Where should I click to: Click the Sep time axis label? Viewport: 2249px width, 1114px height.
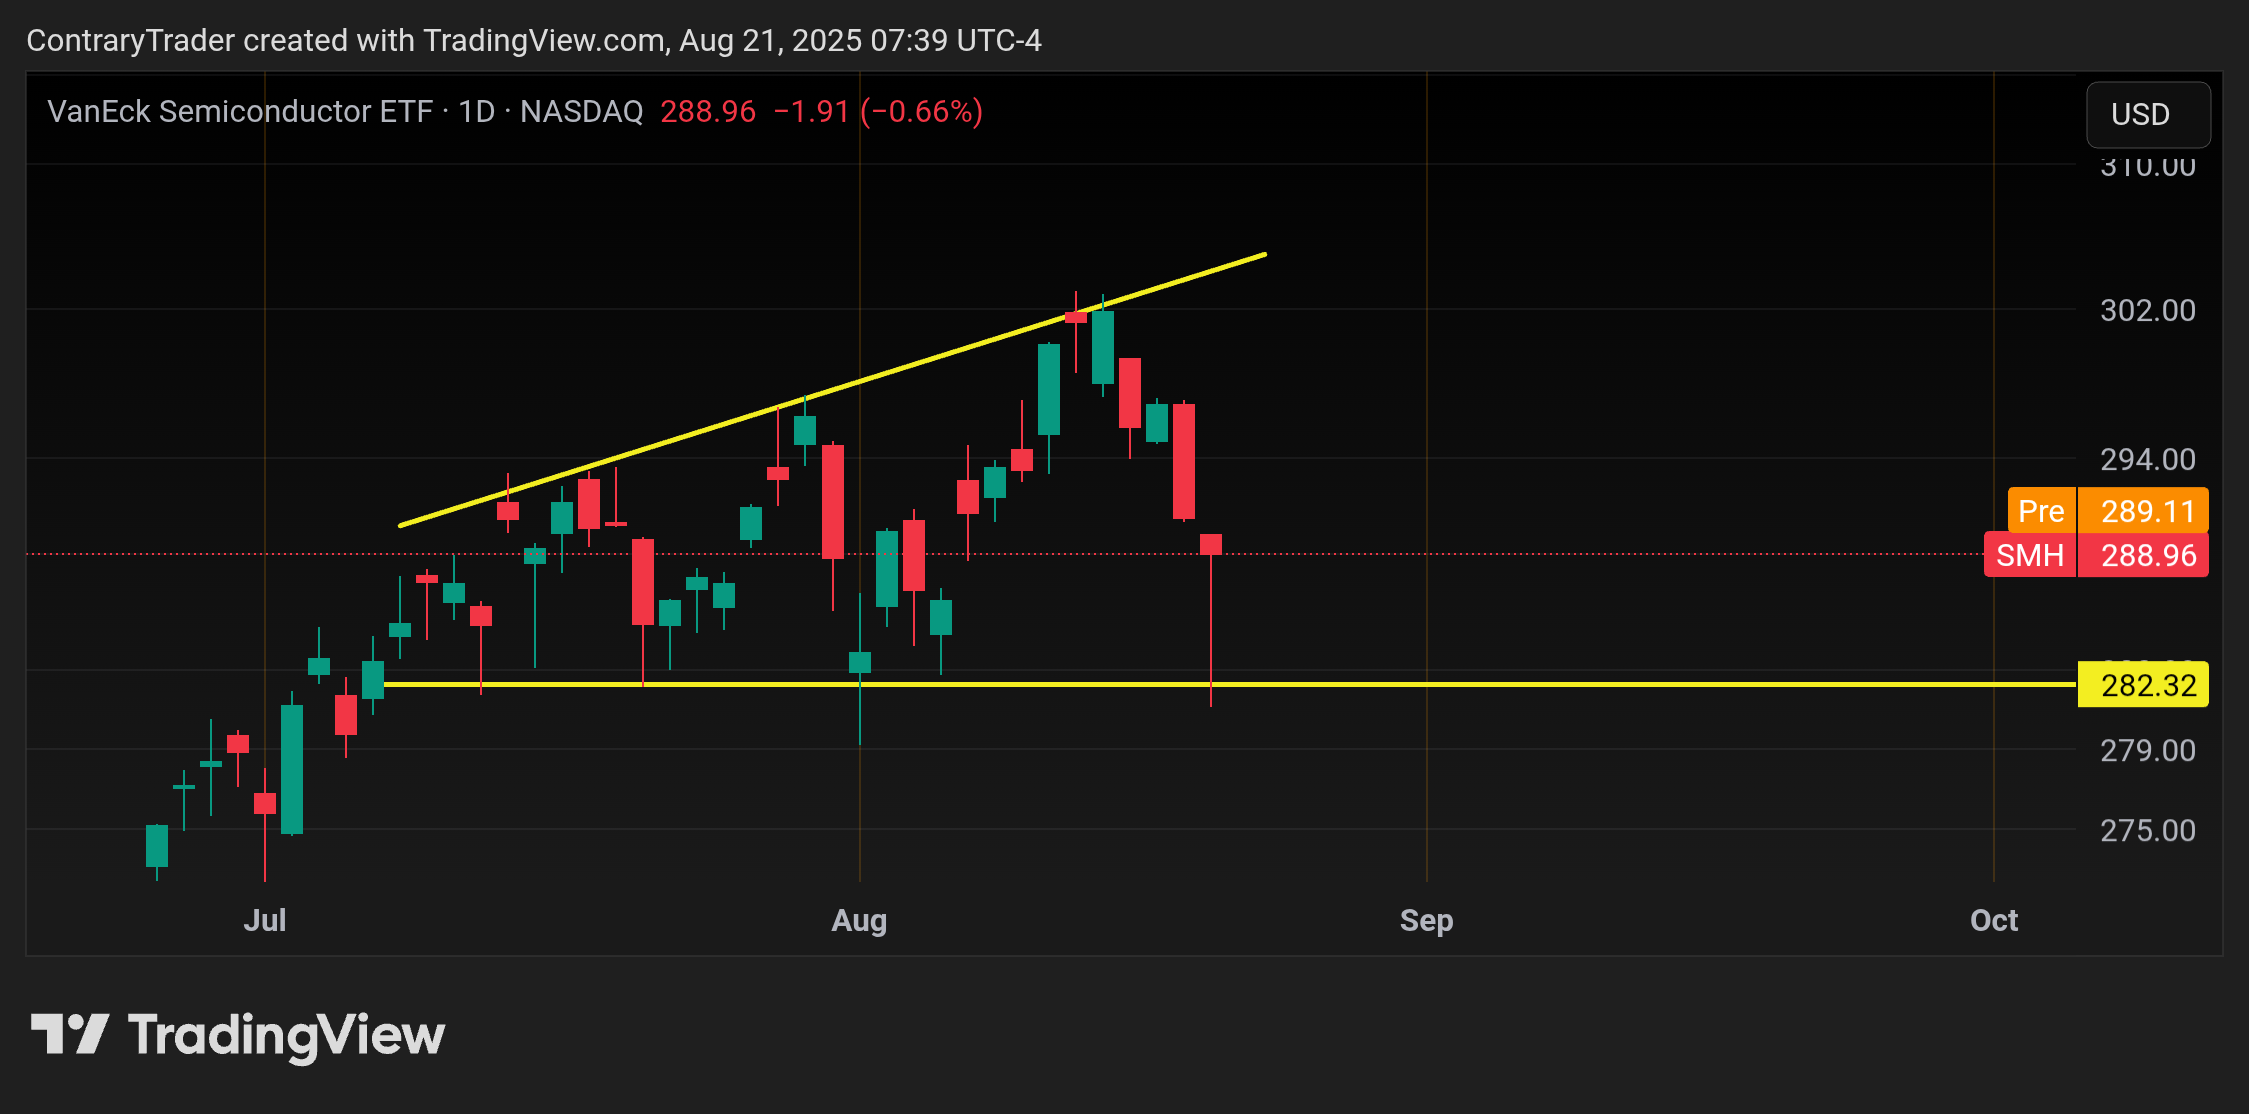coord(1426,920)
